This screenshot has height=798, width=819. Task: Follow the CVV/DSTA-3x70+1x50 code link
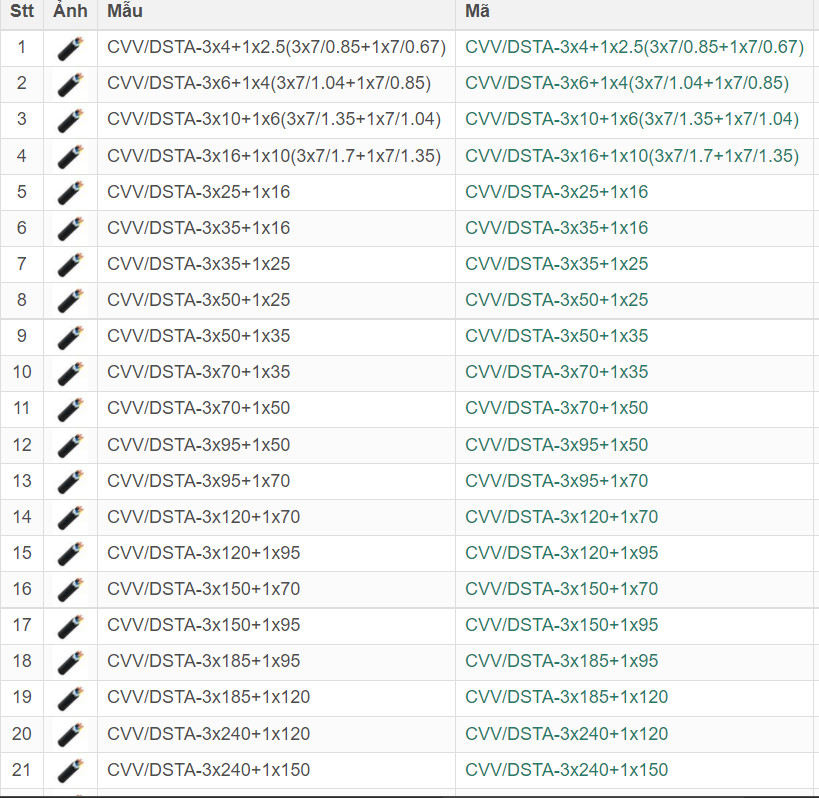click(x=556, y=408)
